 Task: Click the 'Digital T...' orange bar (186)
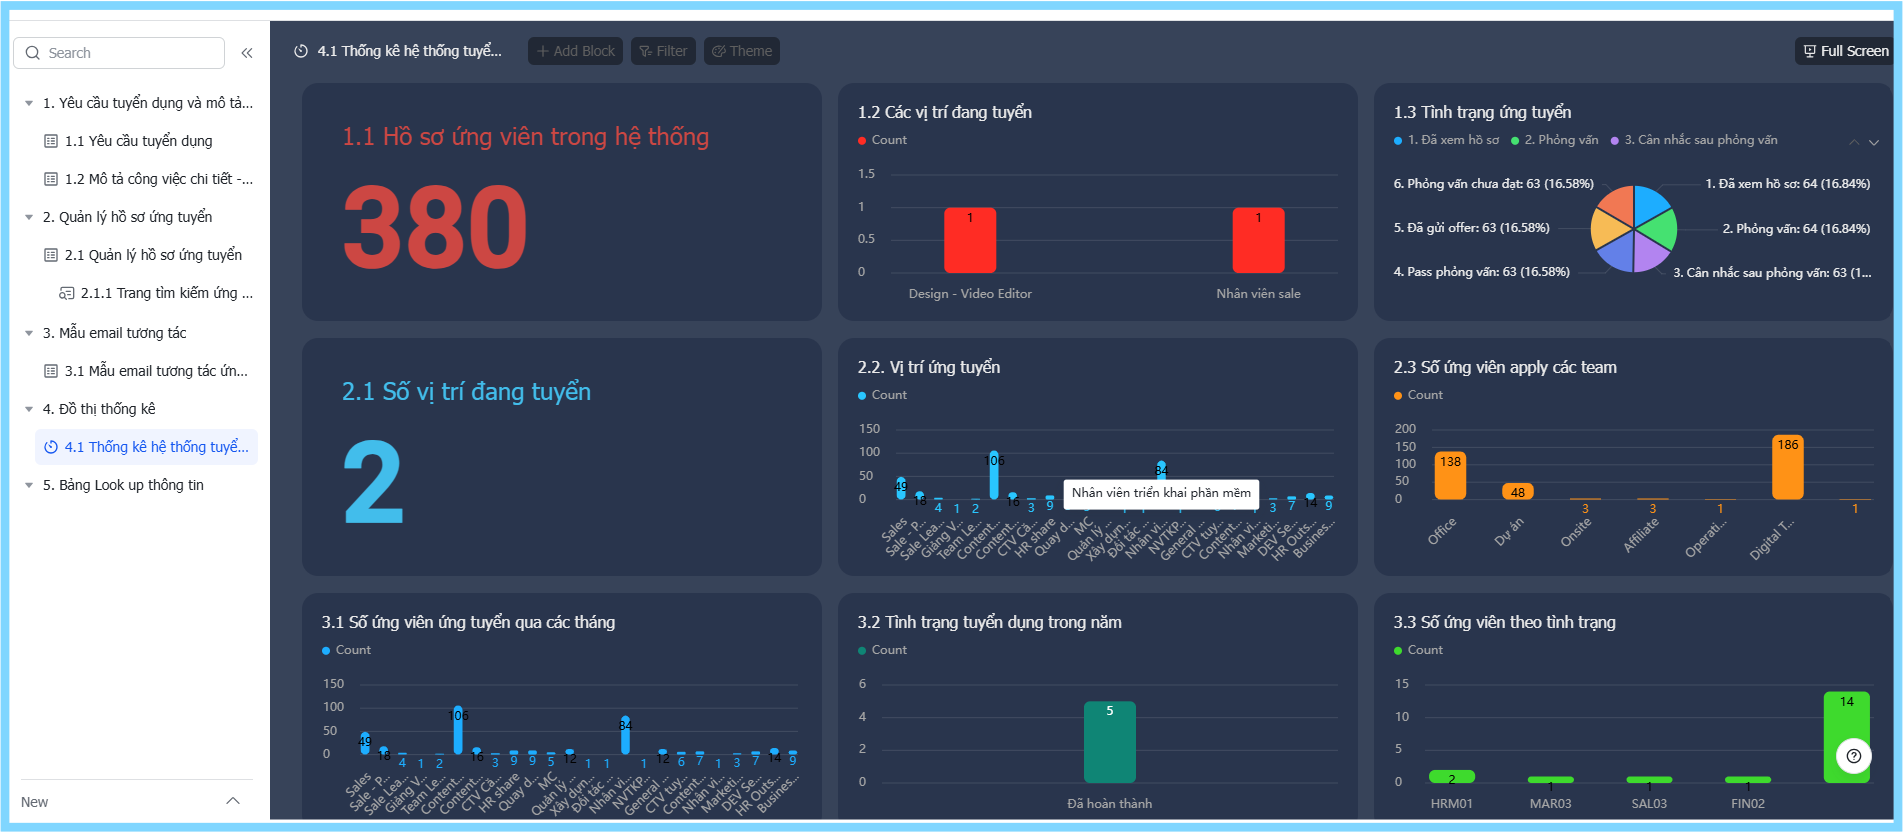[x=1788, y=467]
